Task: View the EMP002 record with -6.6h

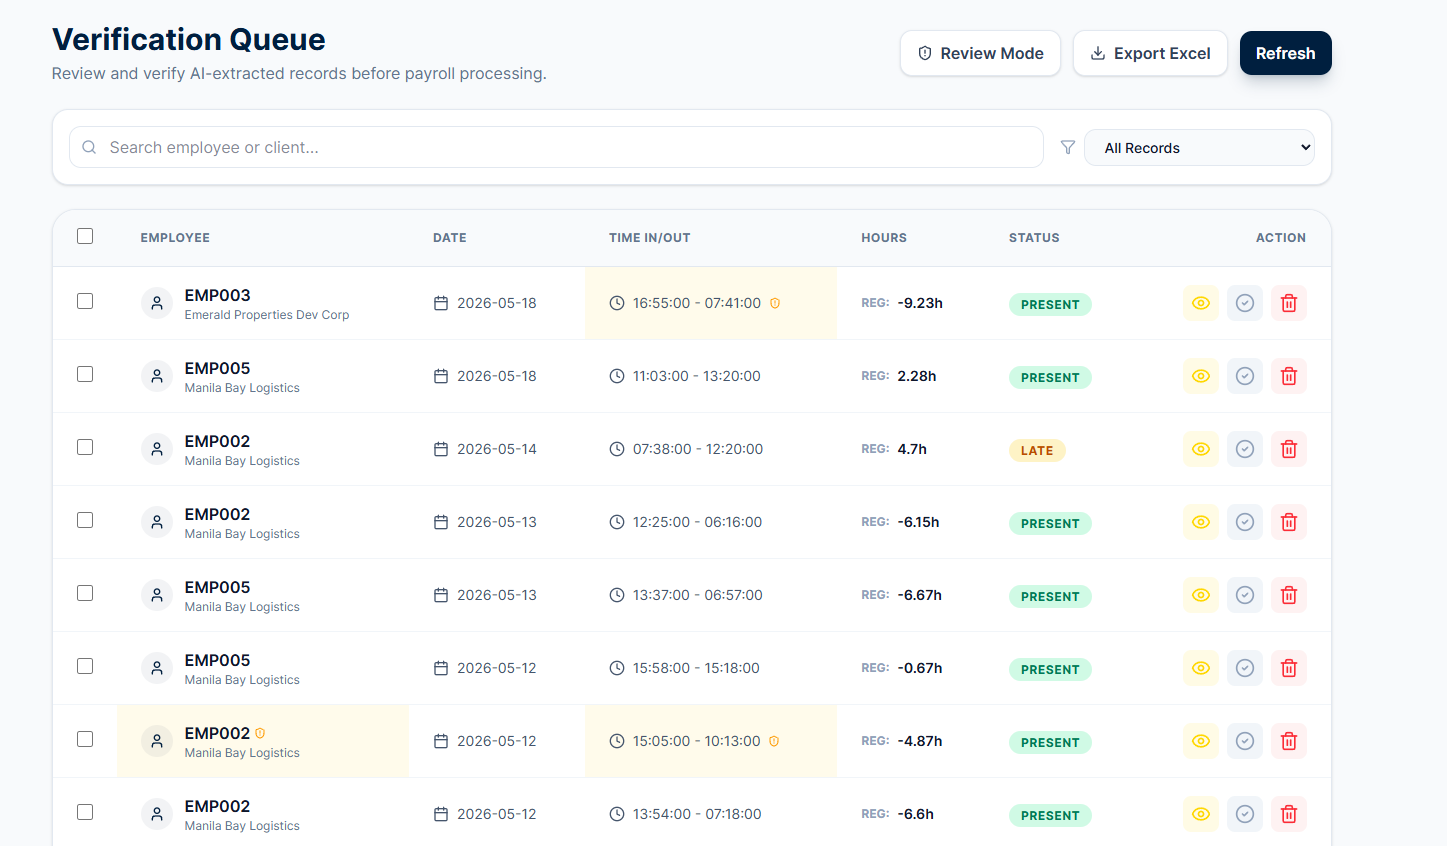Action: (x=1201, y=814)
